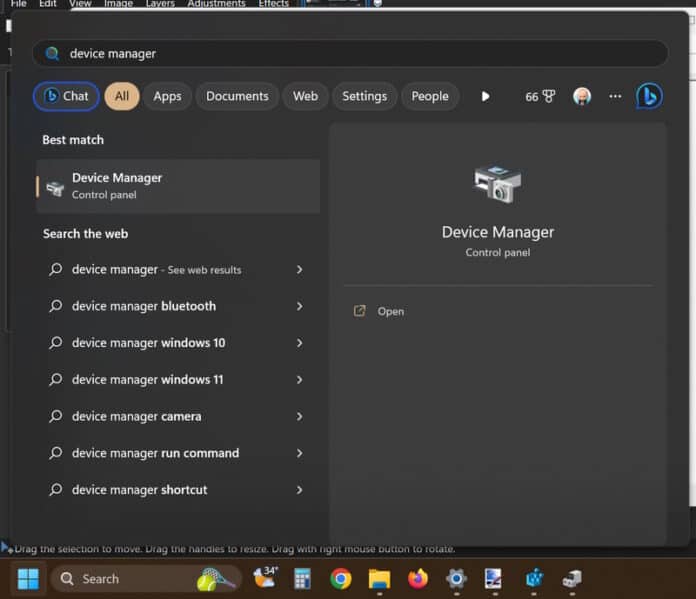Switch to the People filter tab
This screenshot has height=599, width=696.
click(x=430, y=96)
